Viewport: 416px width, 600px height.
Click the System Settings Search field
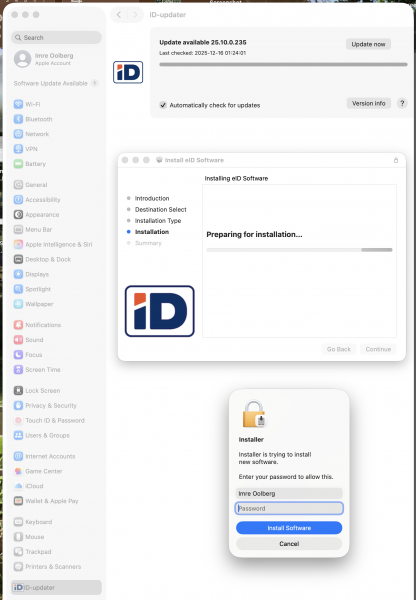(56, 38)
